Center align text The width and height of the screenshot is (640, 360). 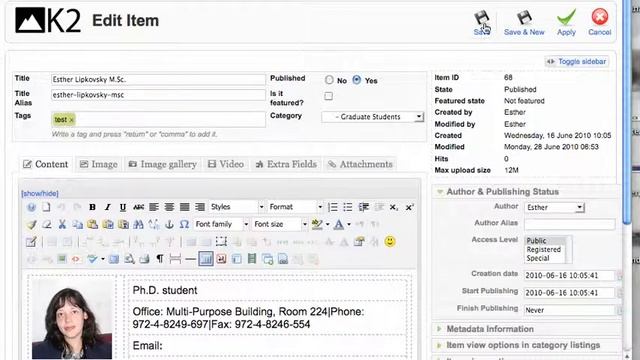click(x=169, y=207)
